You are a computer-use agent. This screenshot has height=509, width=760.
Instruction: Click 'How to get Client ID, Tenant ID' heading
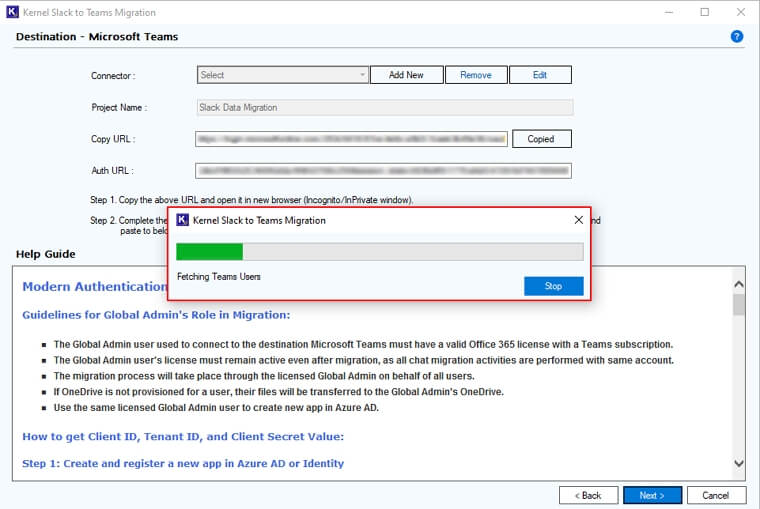click(183, 436)
